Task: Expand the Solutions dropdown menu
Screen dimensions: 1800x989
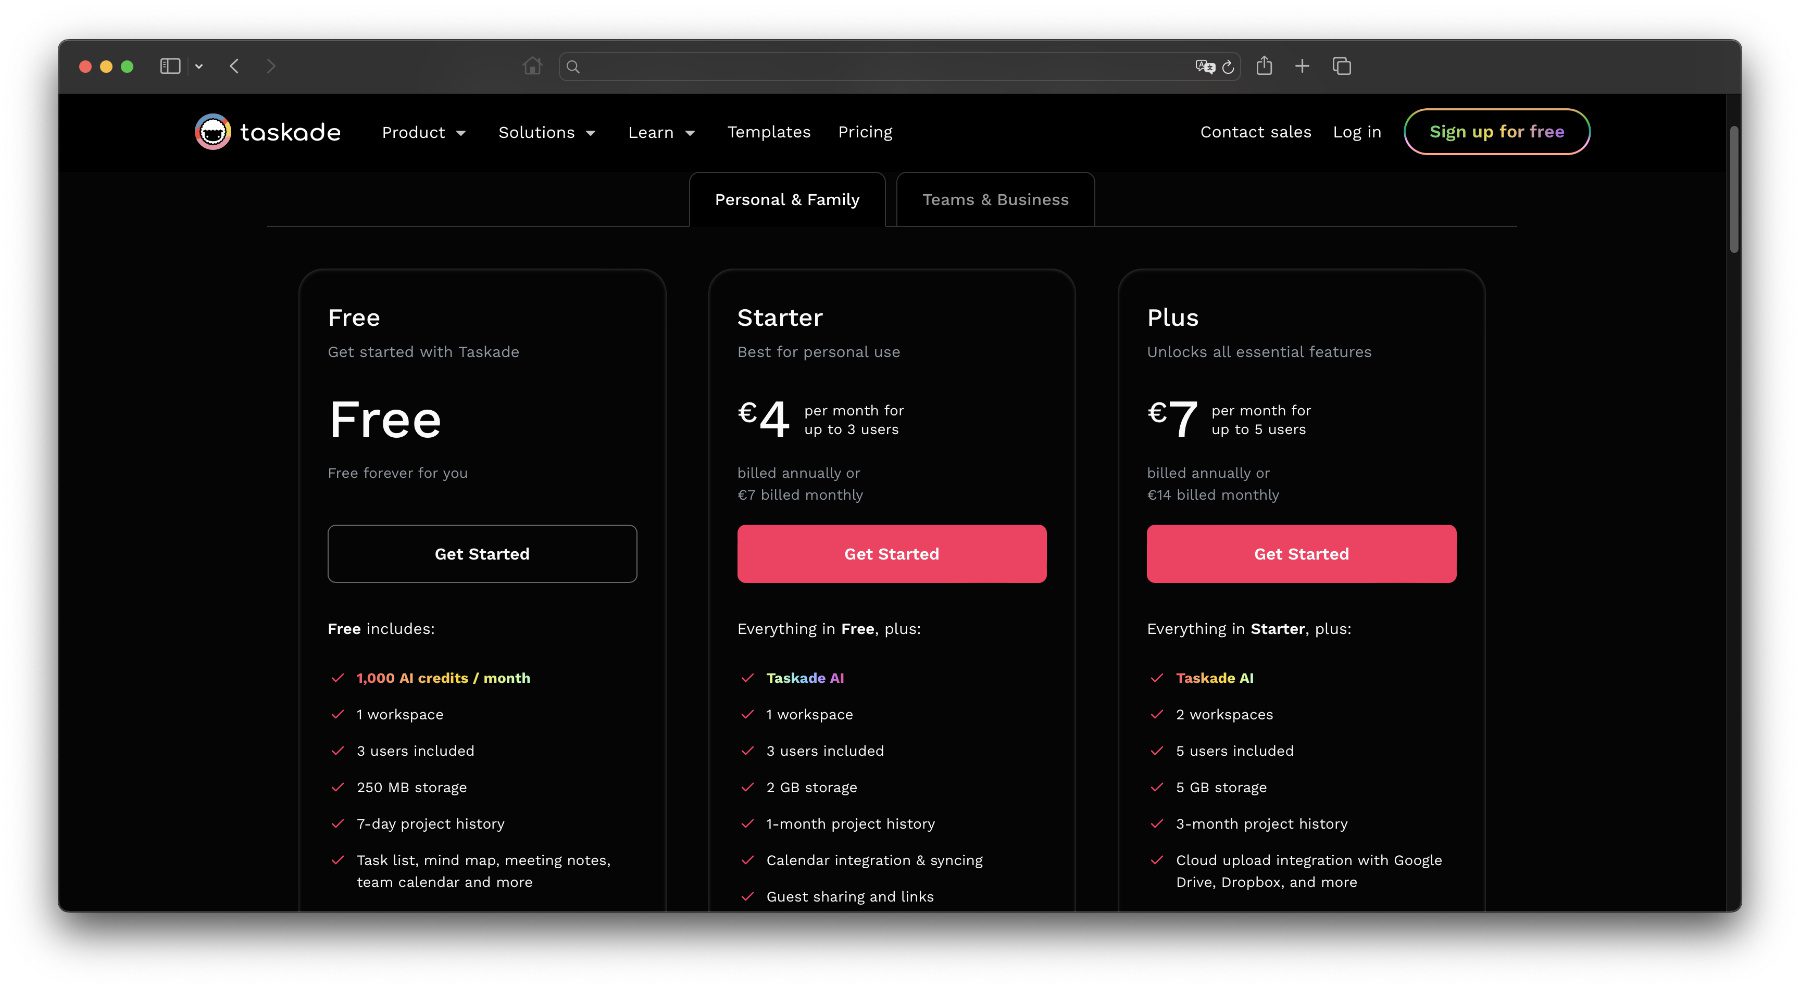Action: 546,132
